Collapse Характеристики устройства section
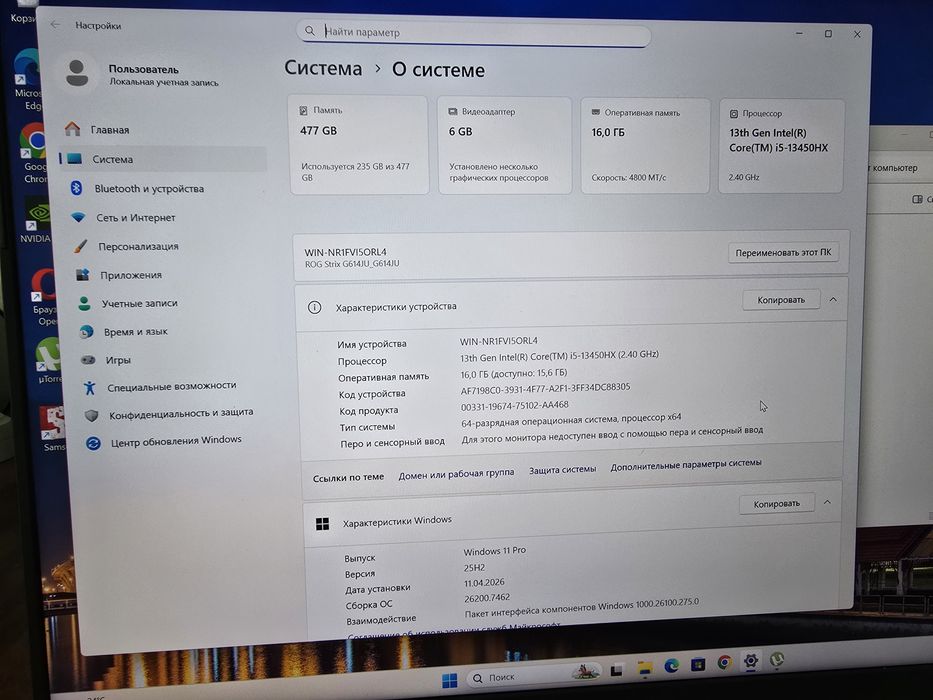 click(x=833, y=299)
